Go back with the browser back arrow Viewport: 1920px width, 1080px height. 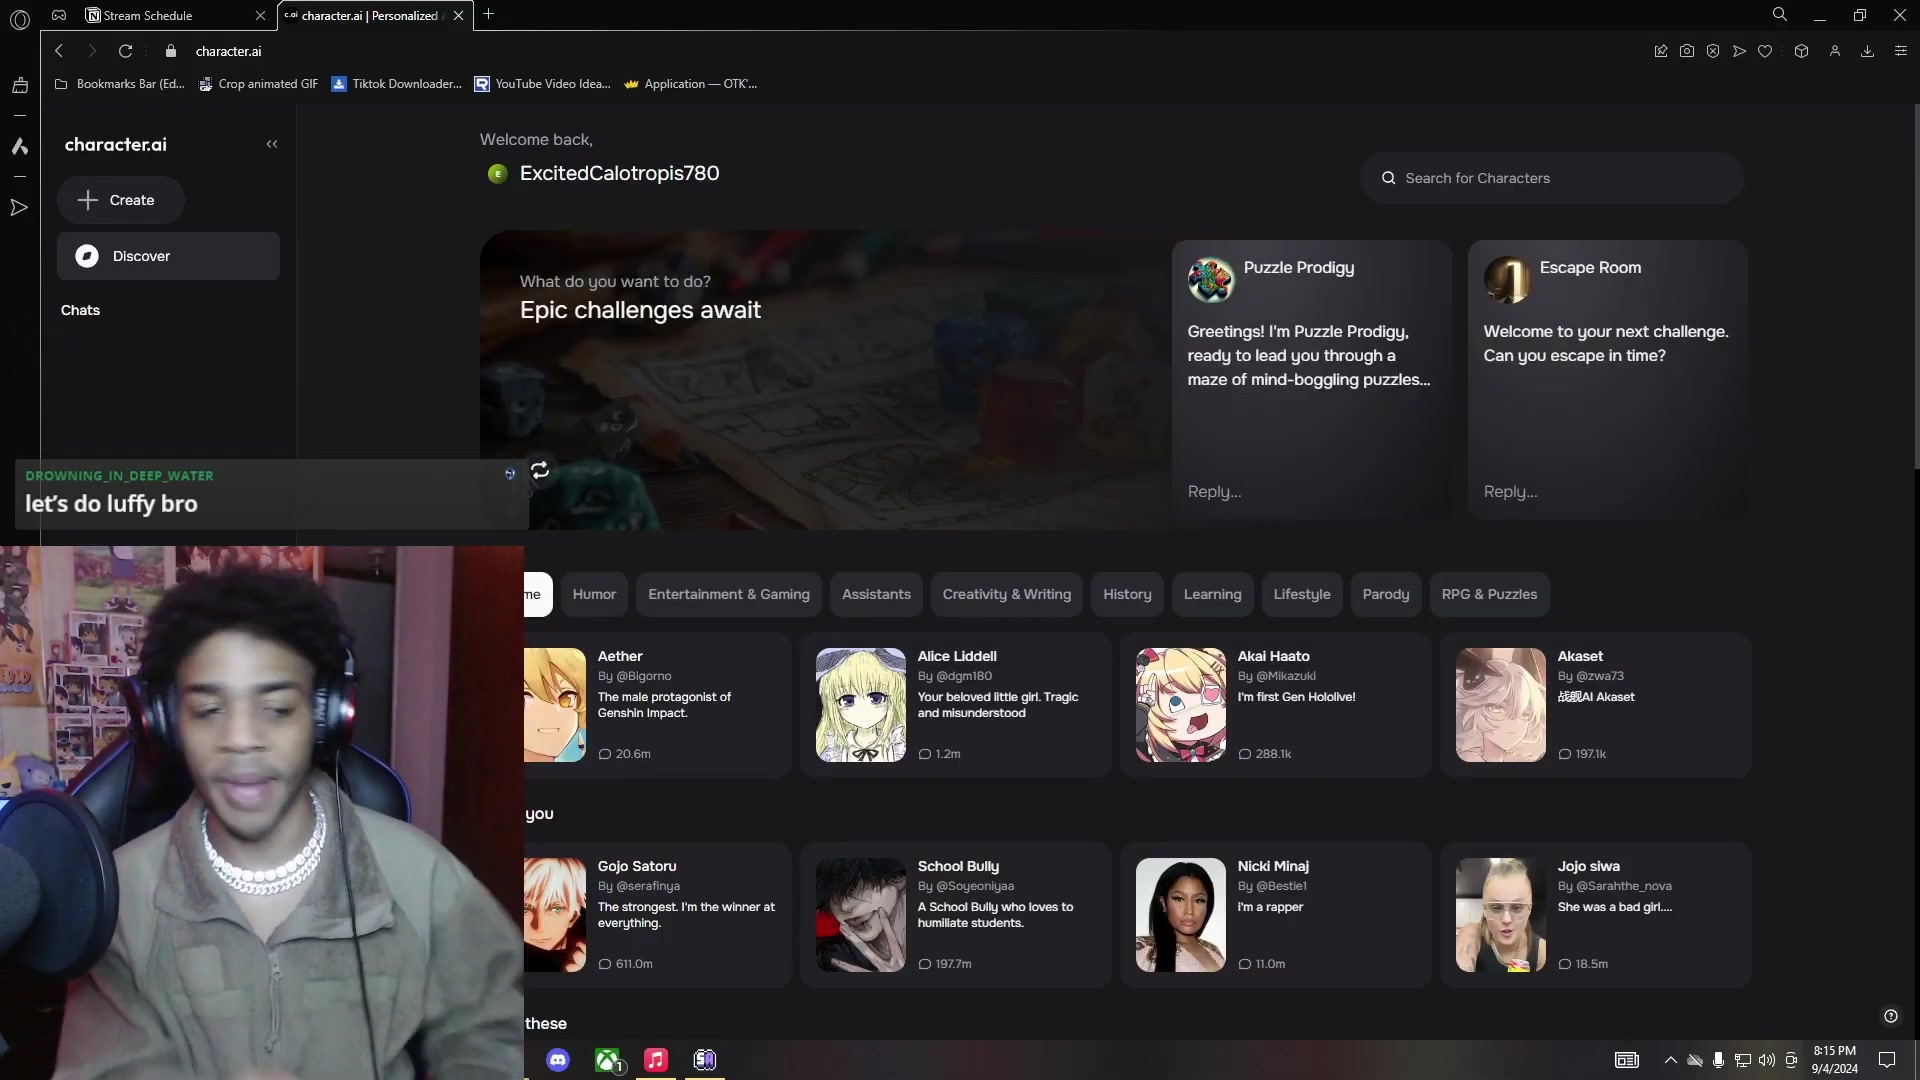59,51
